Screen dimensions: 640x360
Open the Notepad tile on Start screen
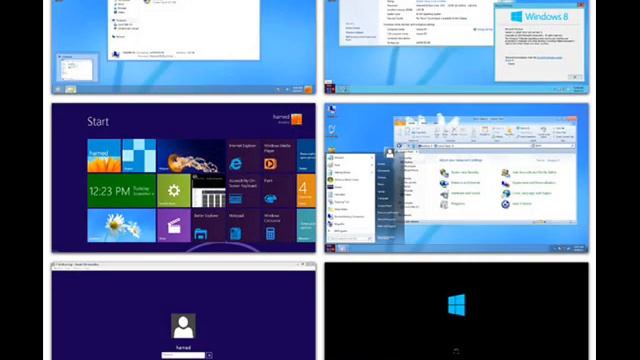tap(243, 226)
